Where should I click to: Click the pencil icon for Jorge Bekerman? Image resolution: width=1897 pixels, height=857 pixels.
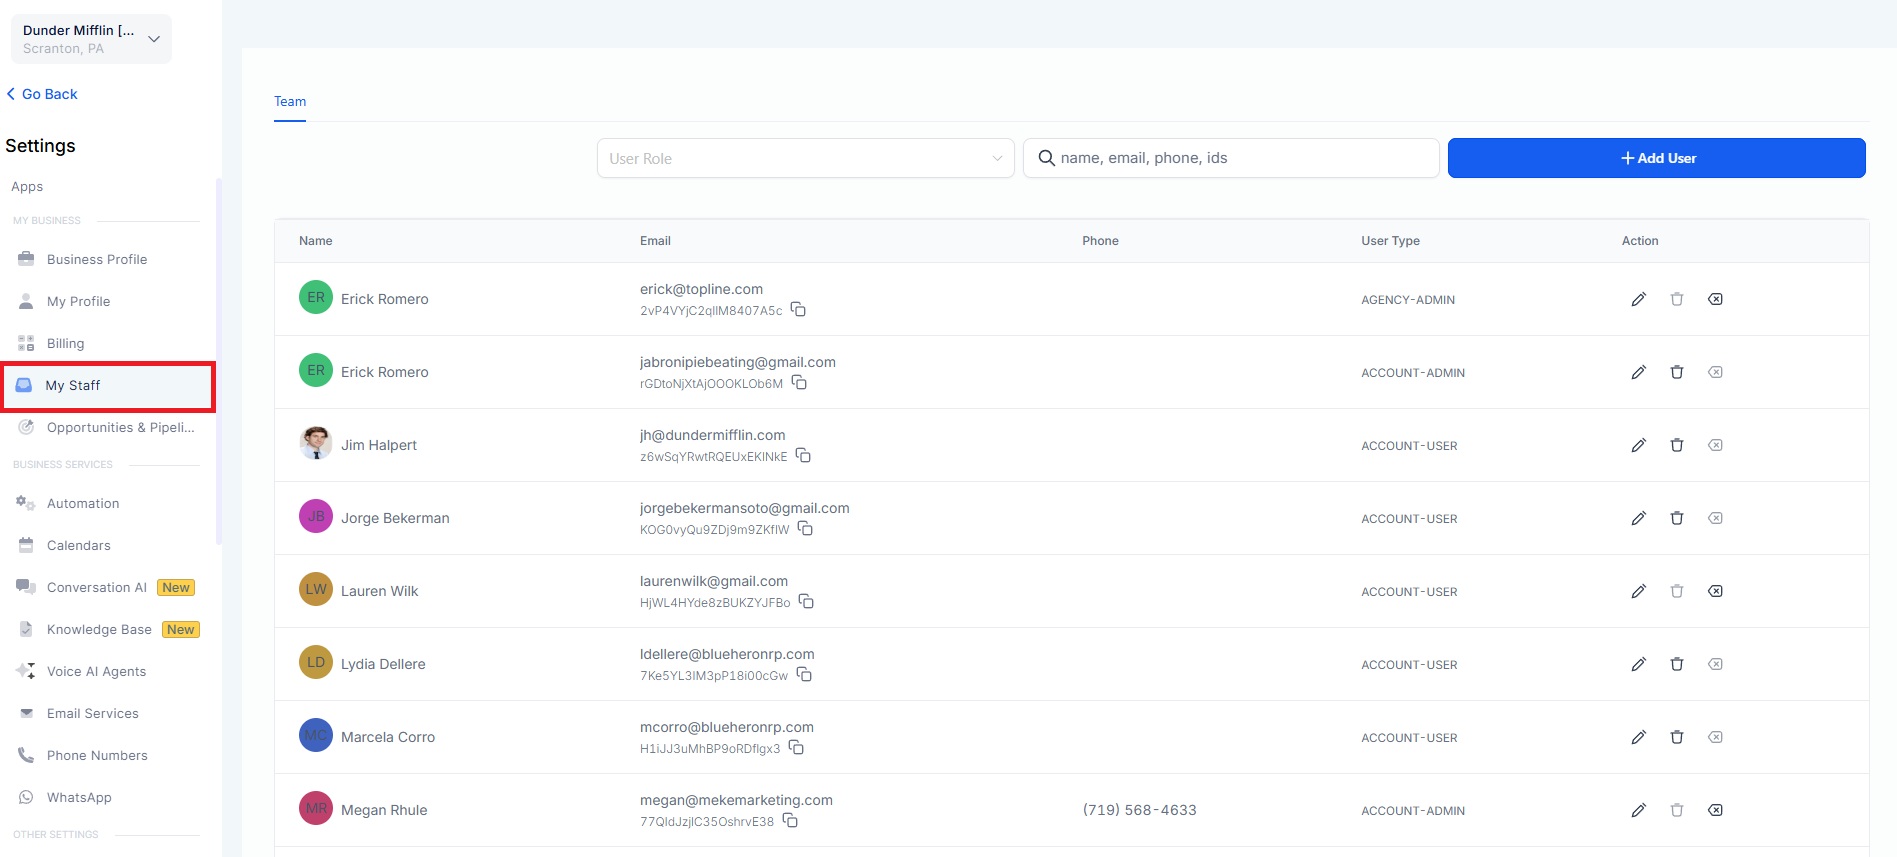(1638, 518)
